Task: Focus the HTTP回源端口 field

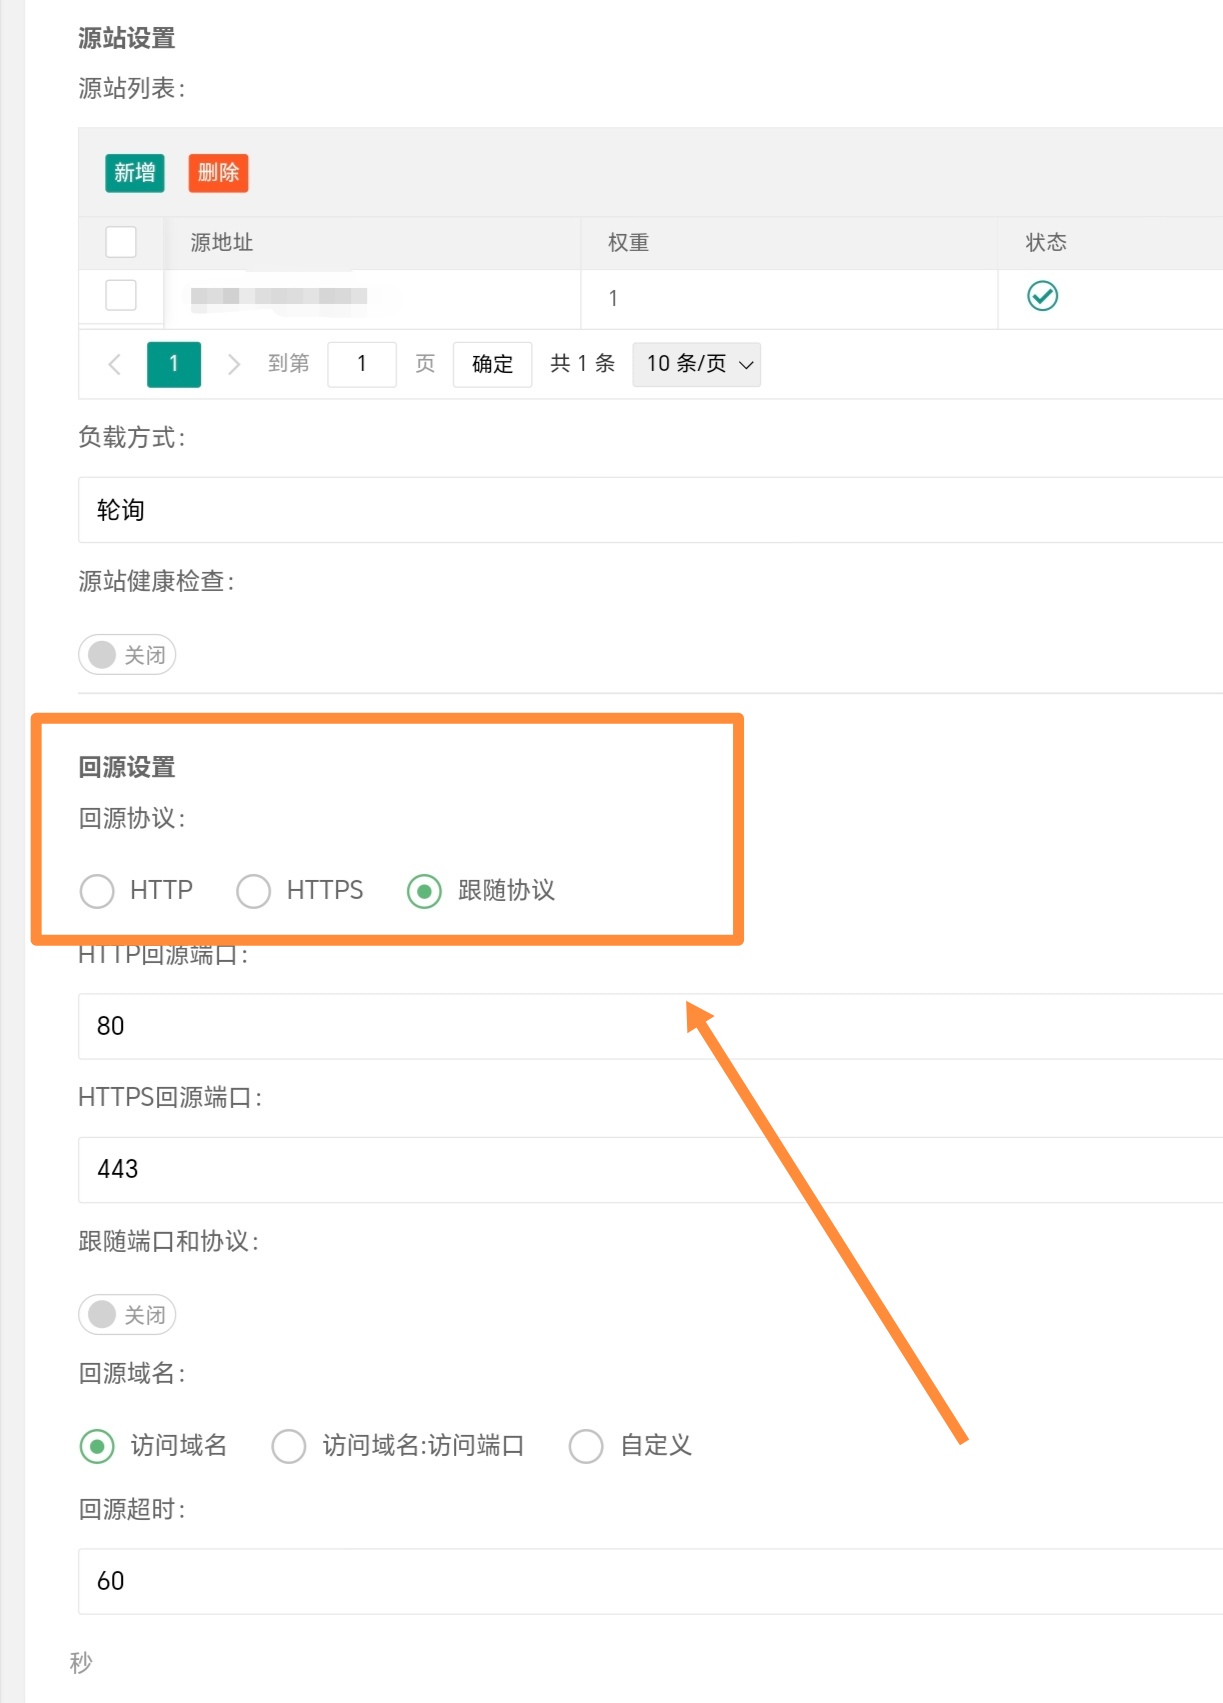Action: tap(650, 1026)
